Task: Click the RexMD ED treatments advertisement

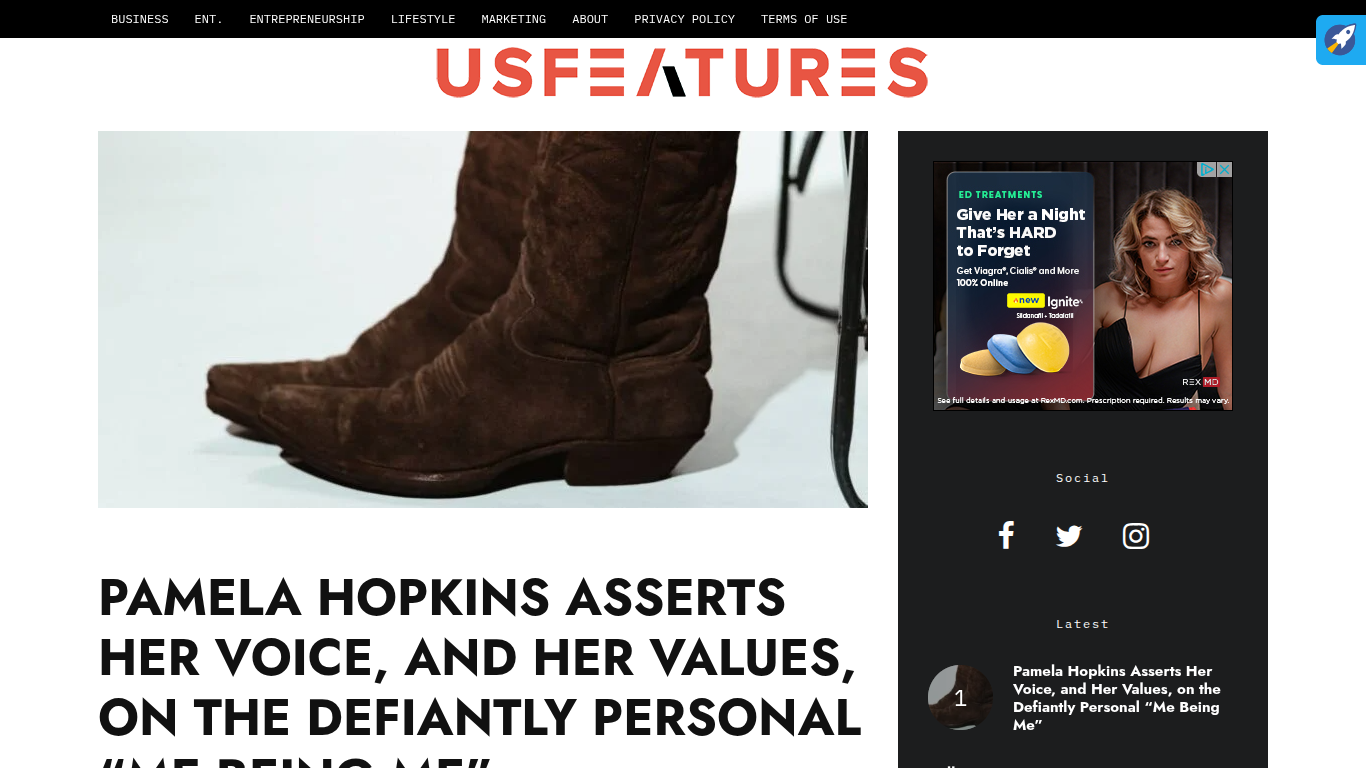Action: point(1083,286)
